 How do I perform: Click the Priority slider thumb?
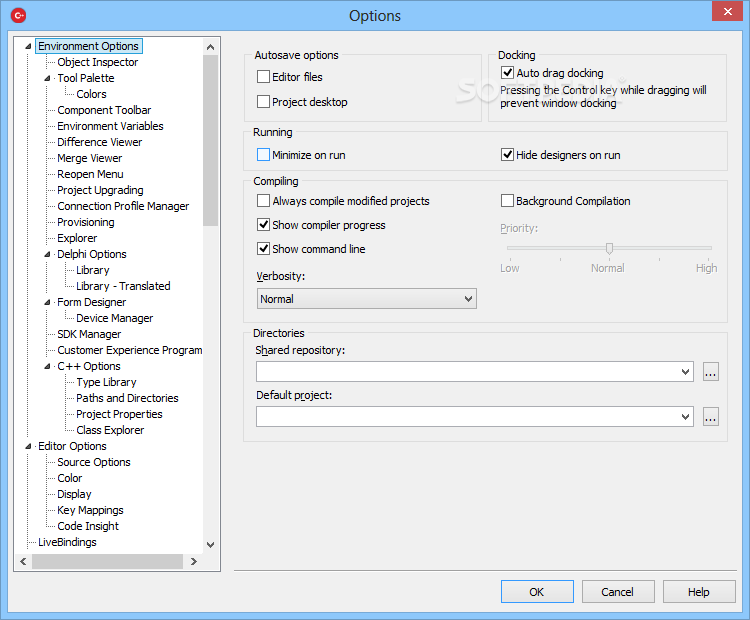(609, 248)
